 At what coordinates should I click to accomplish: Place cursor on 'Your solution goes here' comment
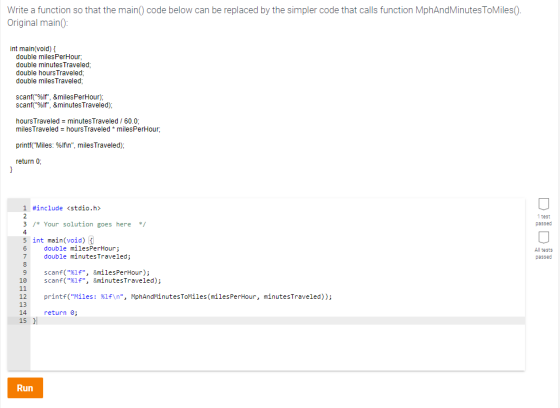tap(89, 224)
